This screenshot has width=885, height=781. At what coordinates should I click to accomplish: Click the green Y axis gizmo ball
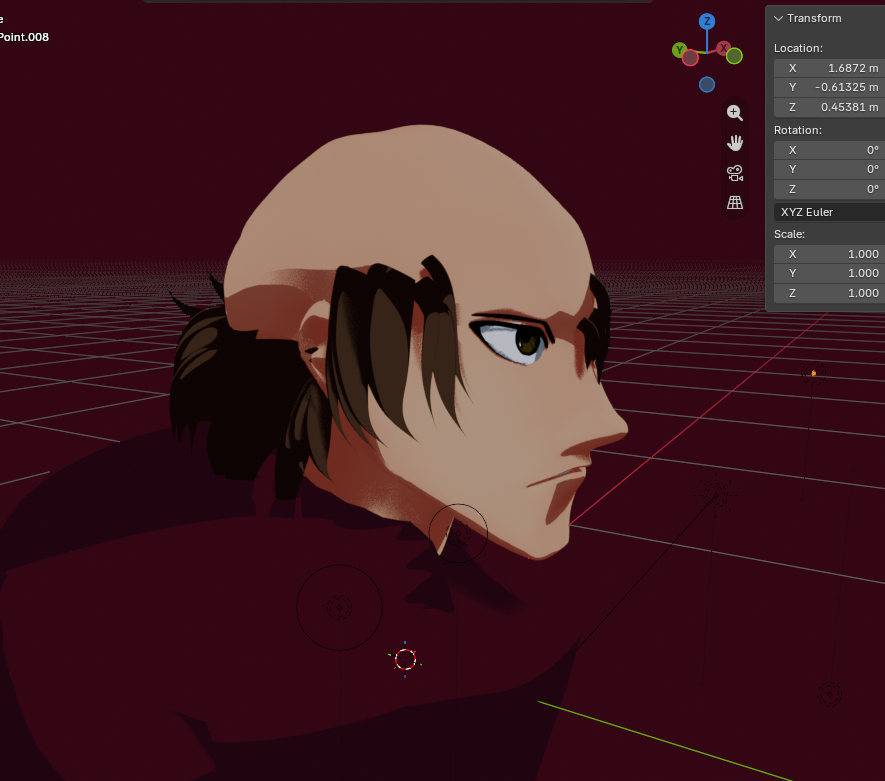[680, 50]
